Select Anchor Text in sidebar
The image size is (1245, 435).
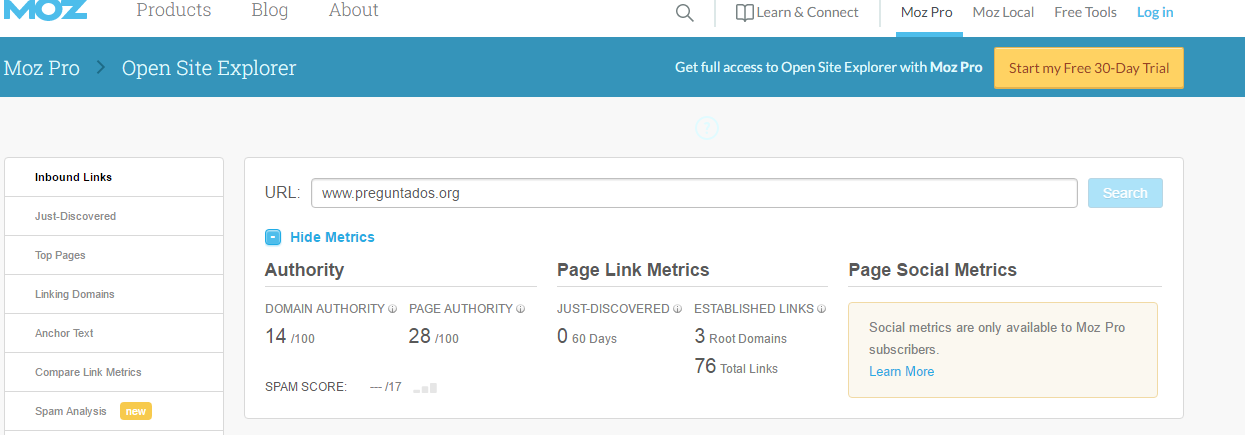[114, 333]
